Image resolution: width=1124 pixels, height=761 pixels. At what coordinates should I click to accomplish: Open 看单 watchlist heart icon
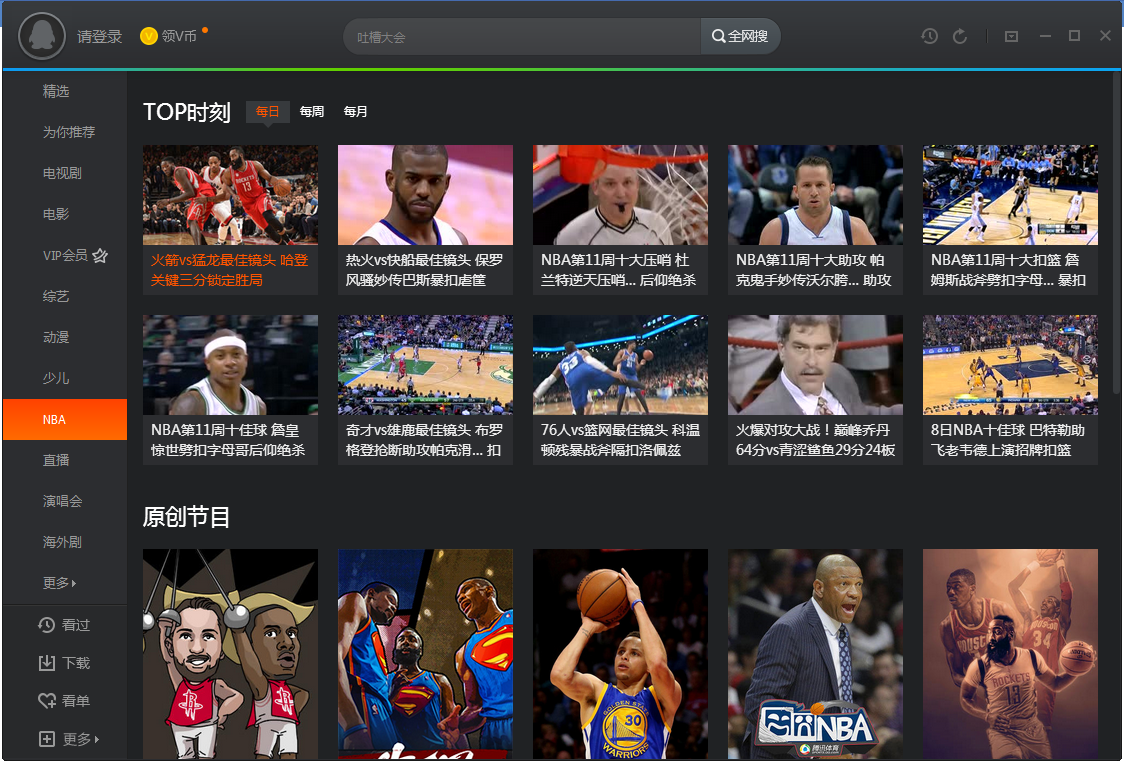coord(65,701)
